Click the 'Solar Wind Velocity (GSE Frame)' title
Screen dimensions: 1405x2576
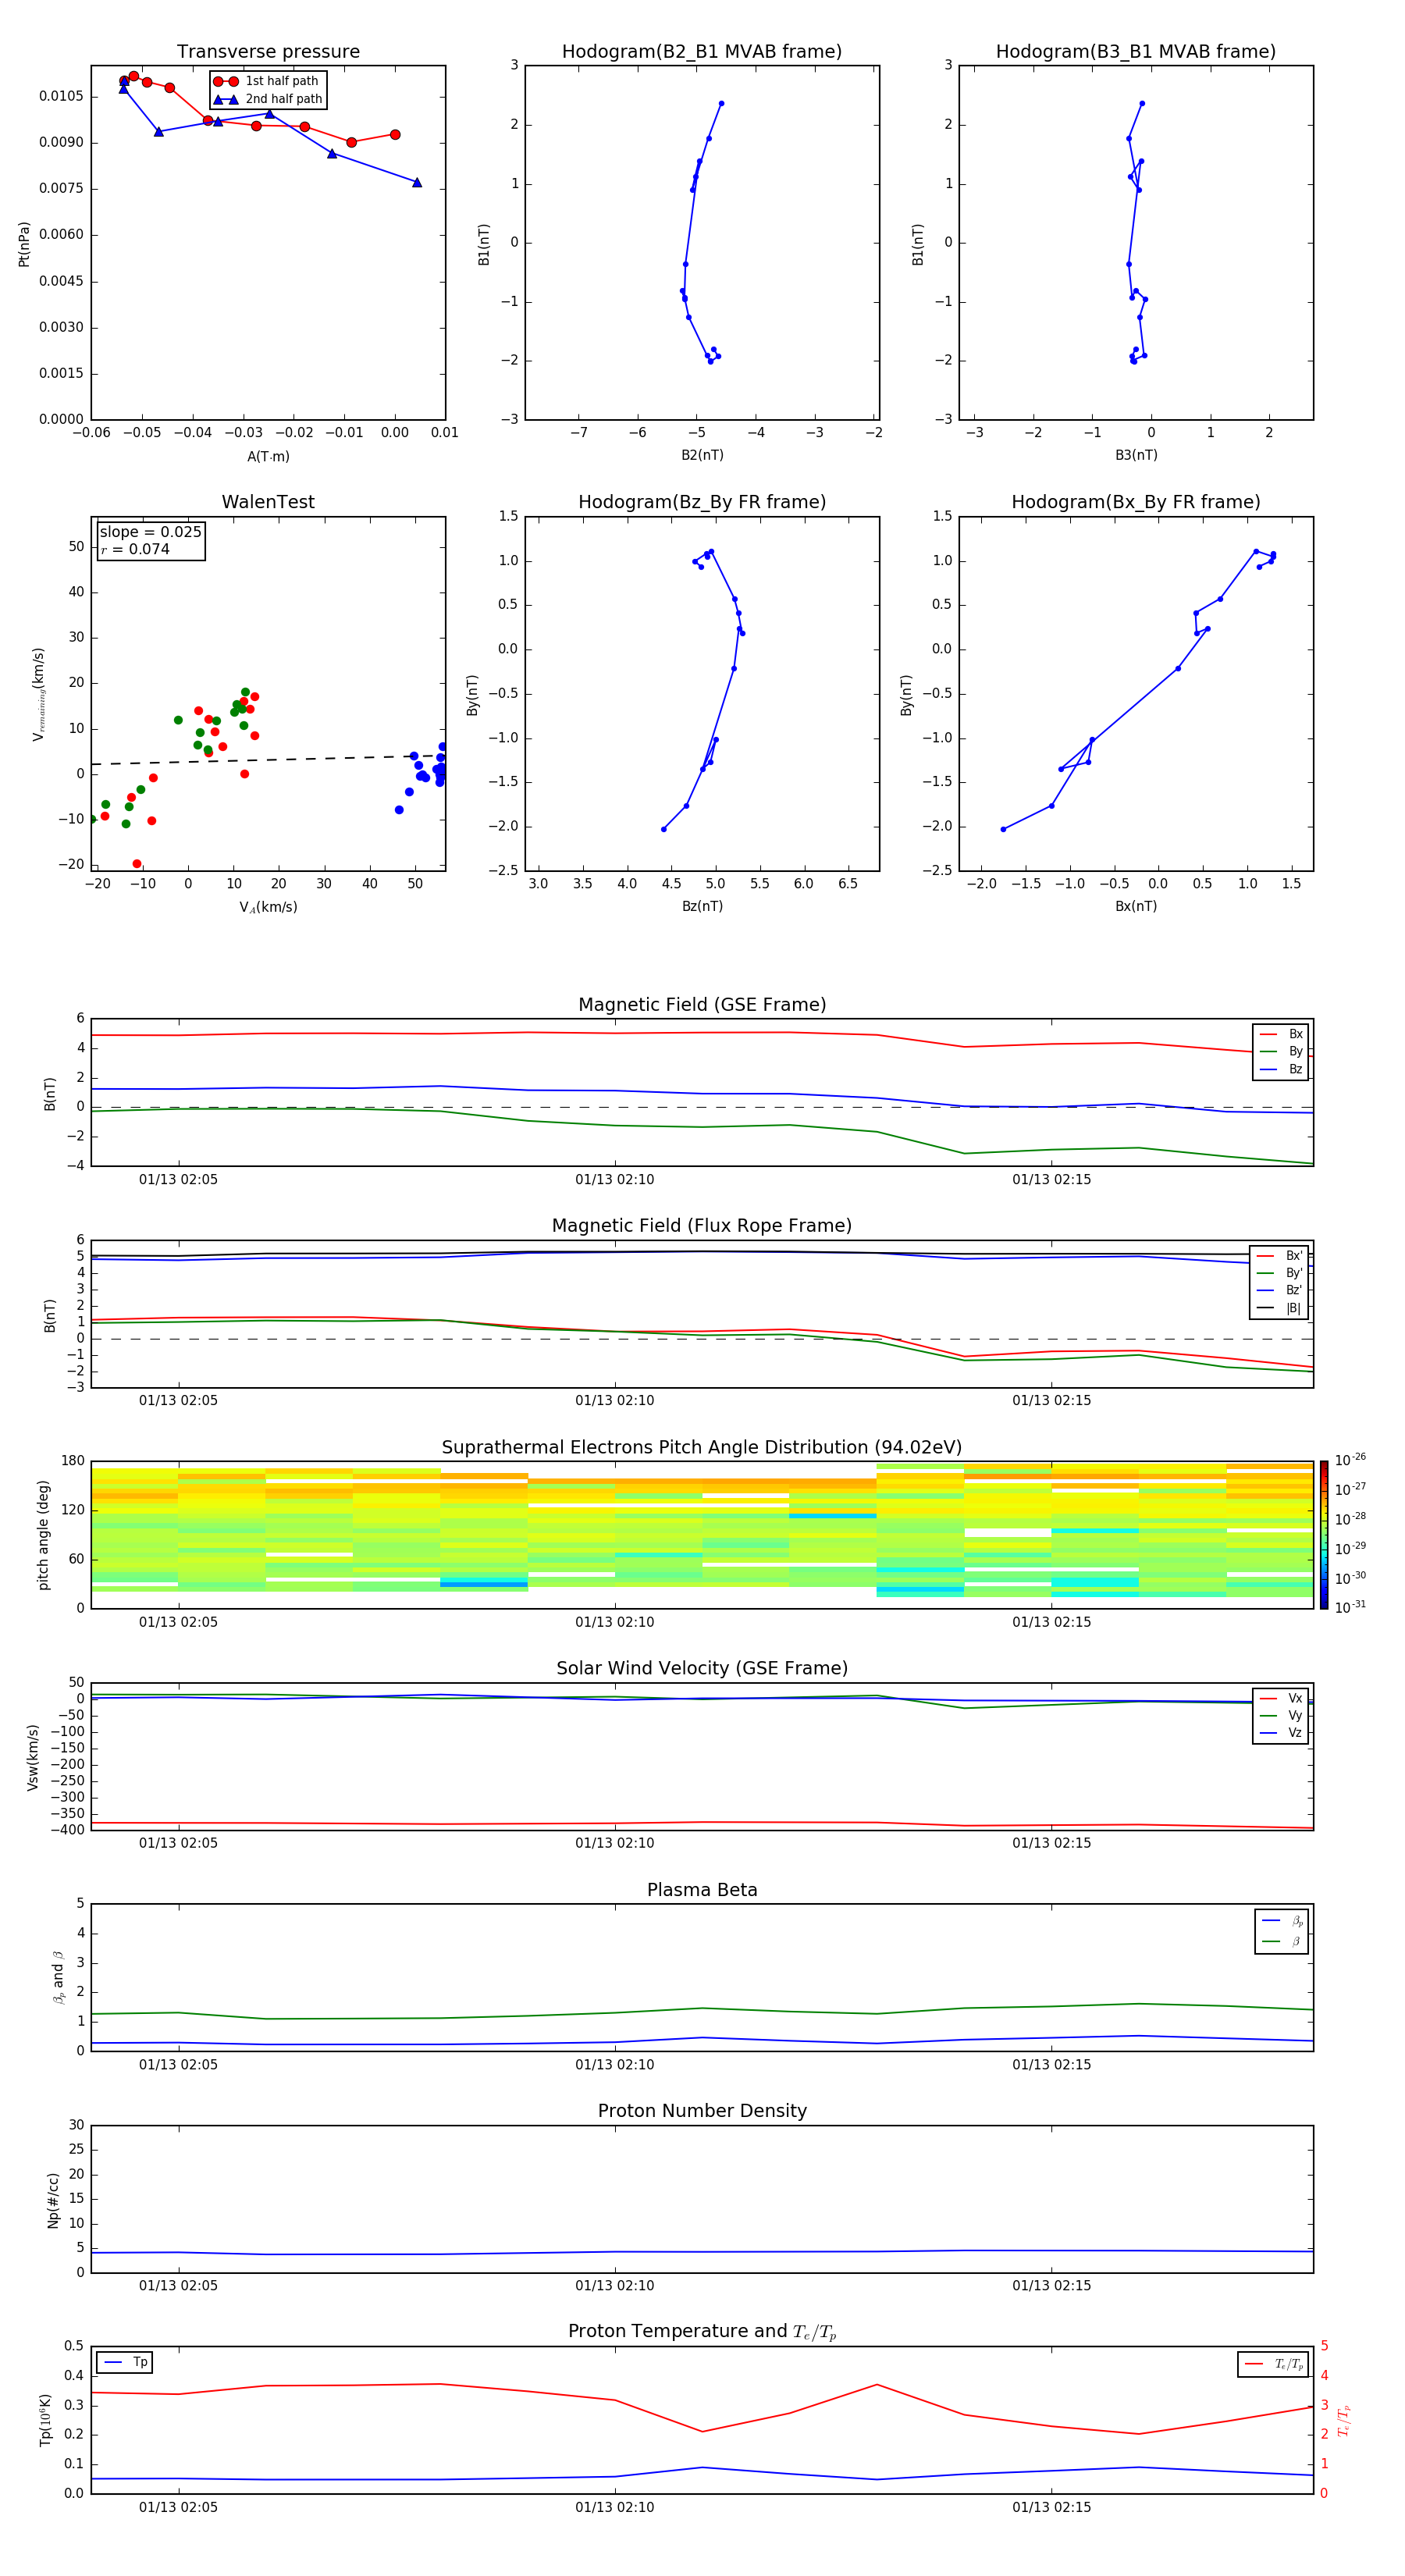[x=702, y=1668]
